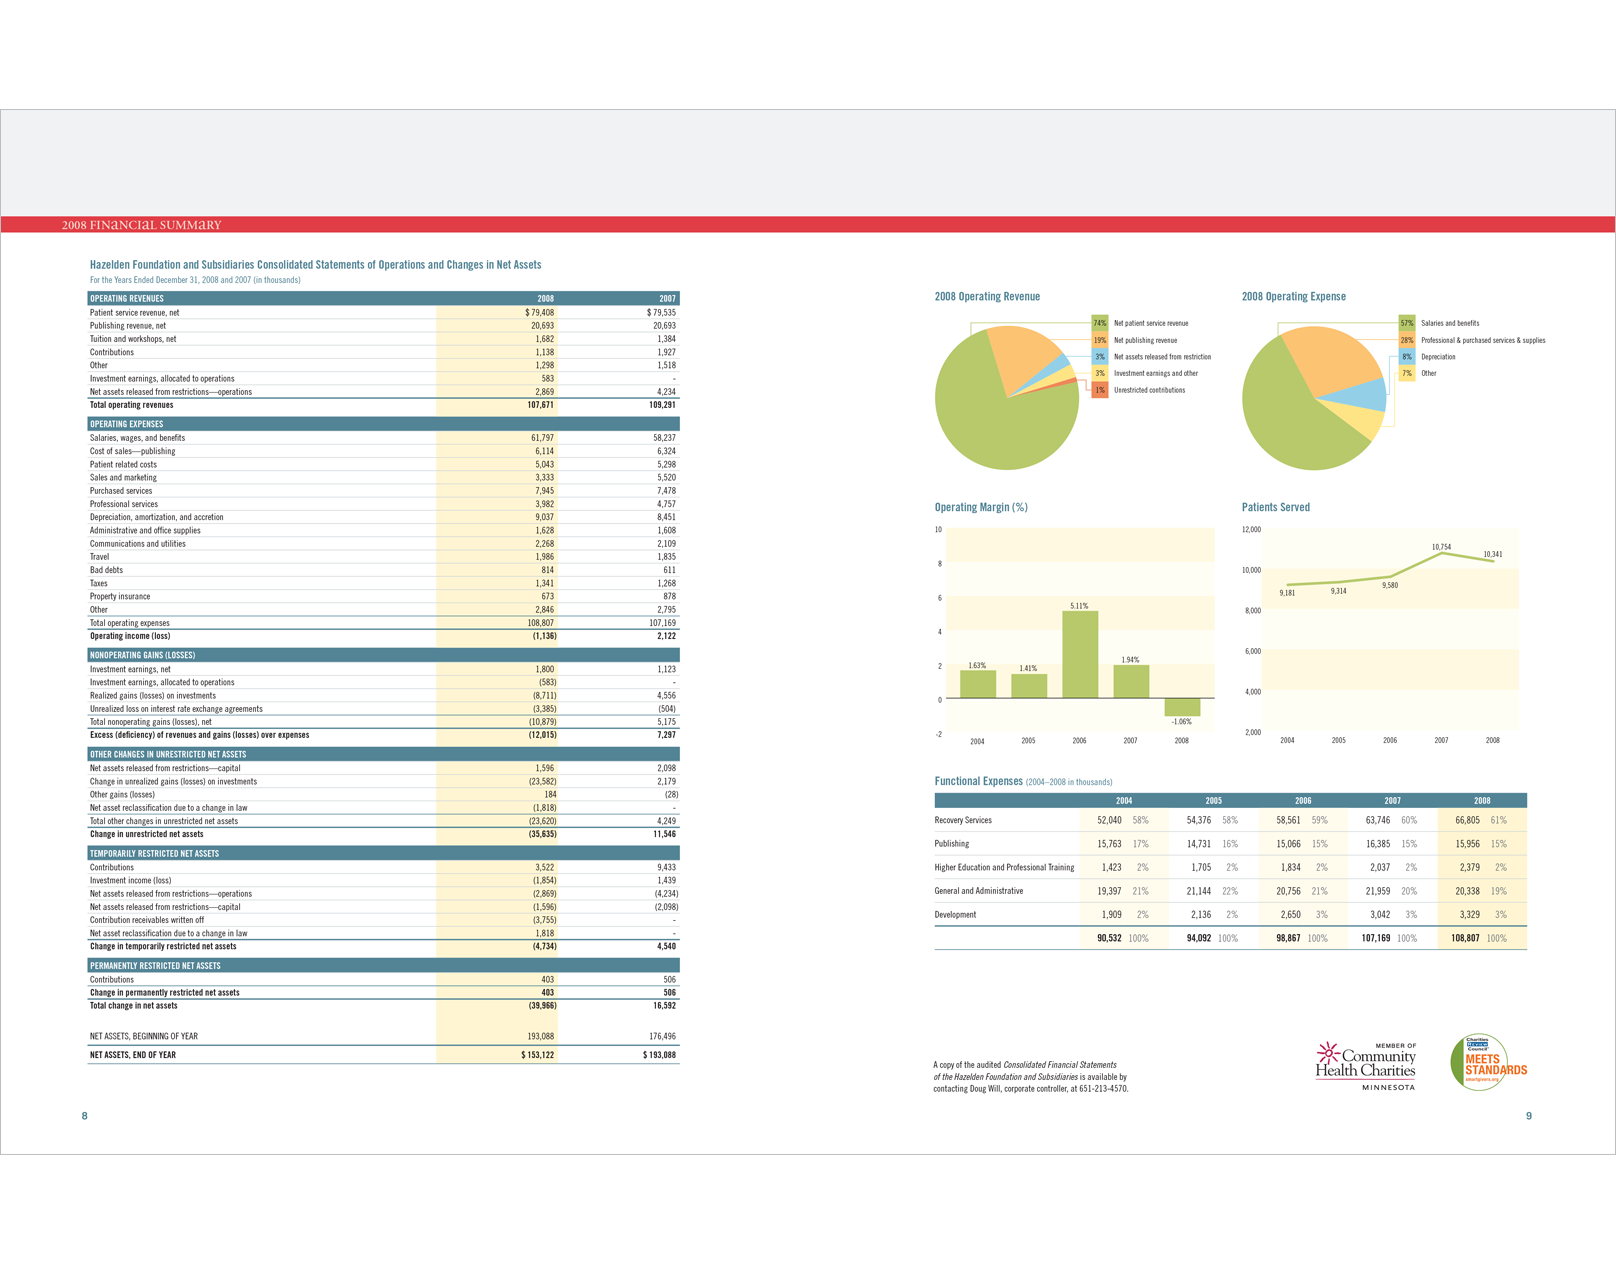The image size is (1616, 1264).
Task: Click the Community Health Charities Minnesota logo
Action: pos(1366,1066)
